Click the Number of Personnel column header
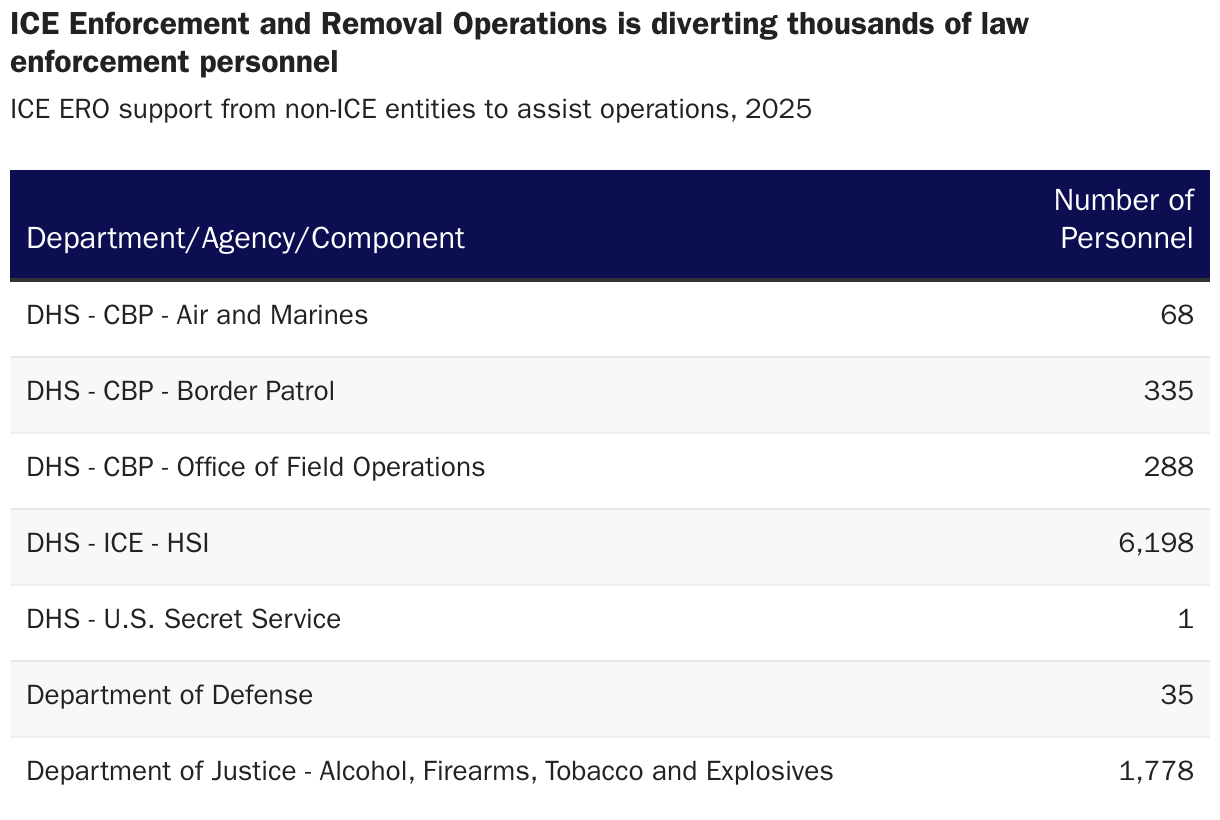 coord(1124,219)
